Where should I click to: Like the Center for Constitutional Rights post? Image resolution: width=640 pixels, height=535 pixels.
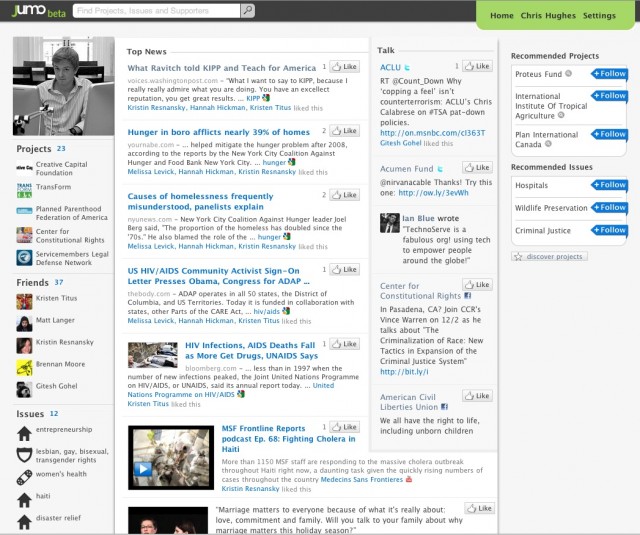point(477,284)
